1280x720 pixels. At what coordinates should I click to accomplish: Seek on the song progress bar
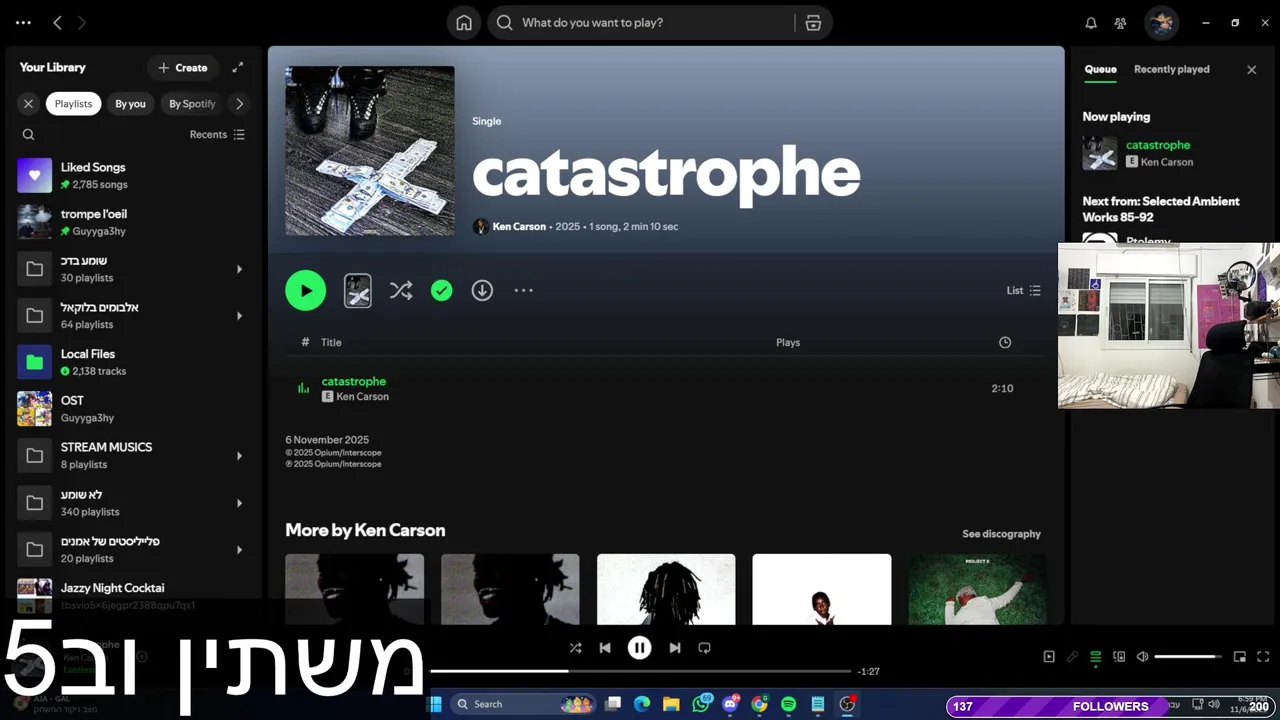pos(640,671)
